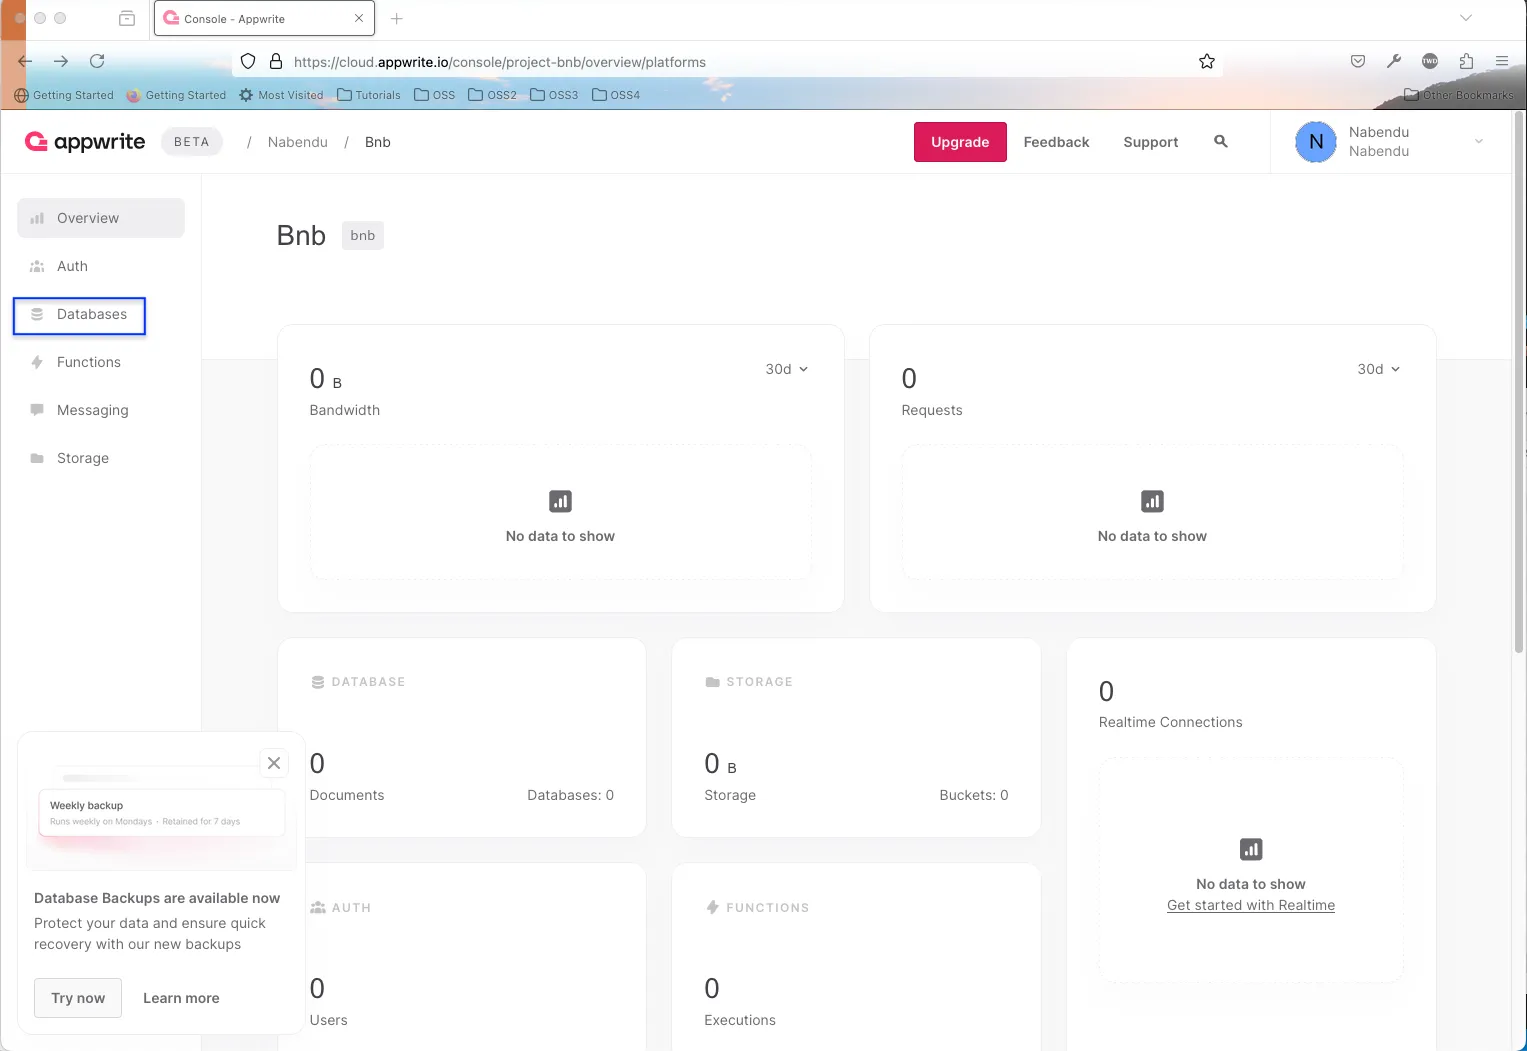Open a new browser tab
The image size is (1527, 1051).
tap(397, 18)
